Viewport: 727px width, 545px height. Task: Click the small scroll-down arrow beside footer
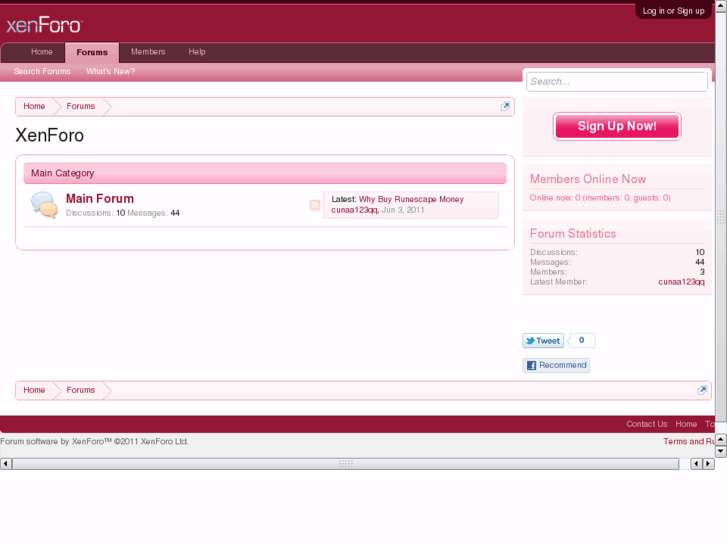721,451
